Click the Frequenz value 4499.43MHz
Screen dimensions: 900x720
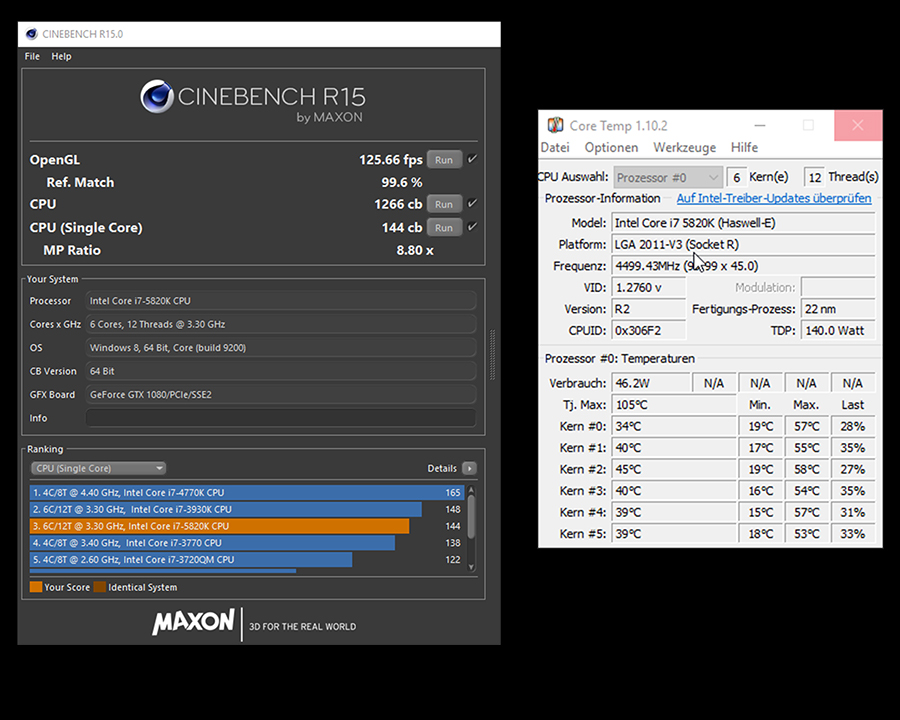(x=743, y=266)
